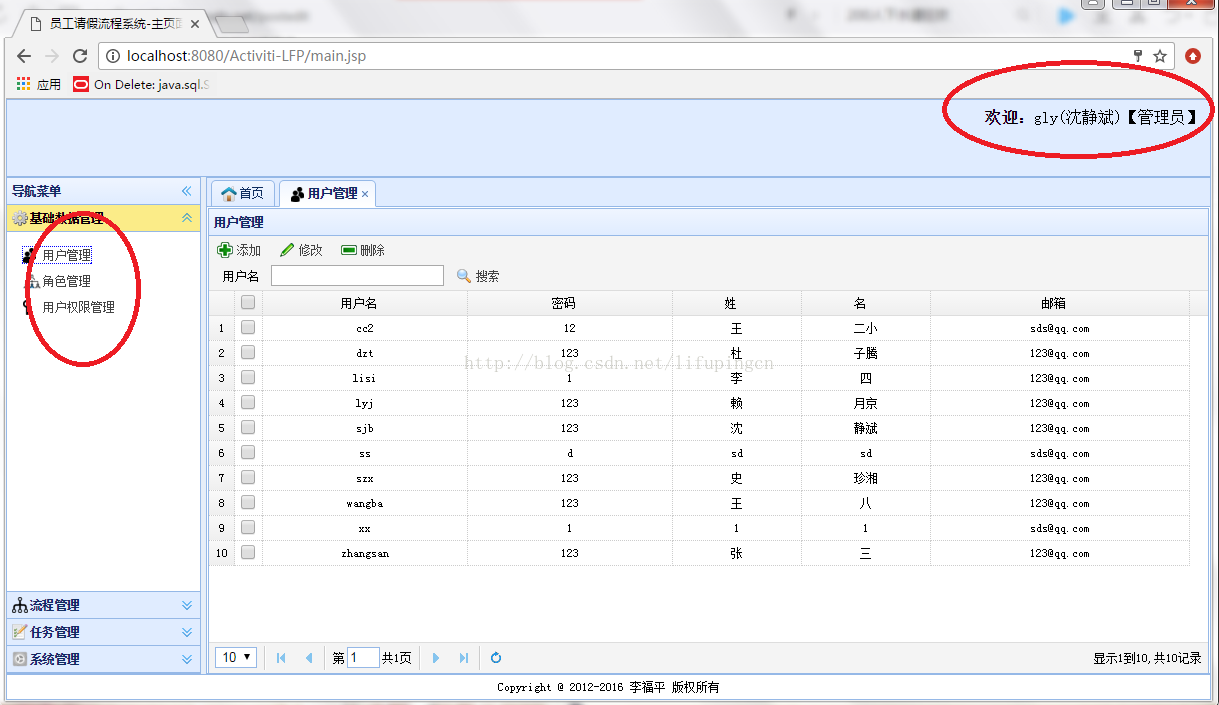Viewport: 1219px width, 705px height.
Task: Click the 员工请假流程系统 browser tab
Action: pos(113,23)
